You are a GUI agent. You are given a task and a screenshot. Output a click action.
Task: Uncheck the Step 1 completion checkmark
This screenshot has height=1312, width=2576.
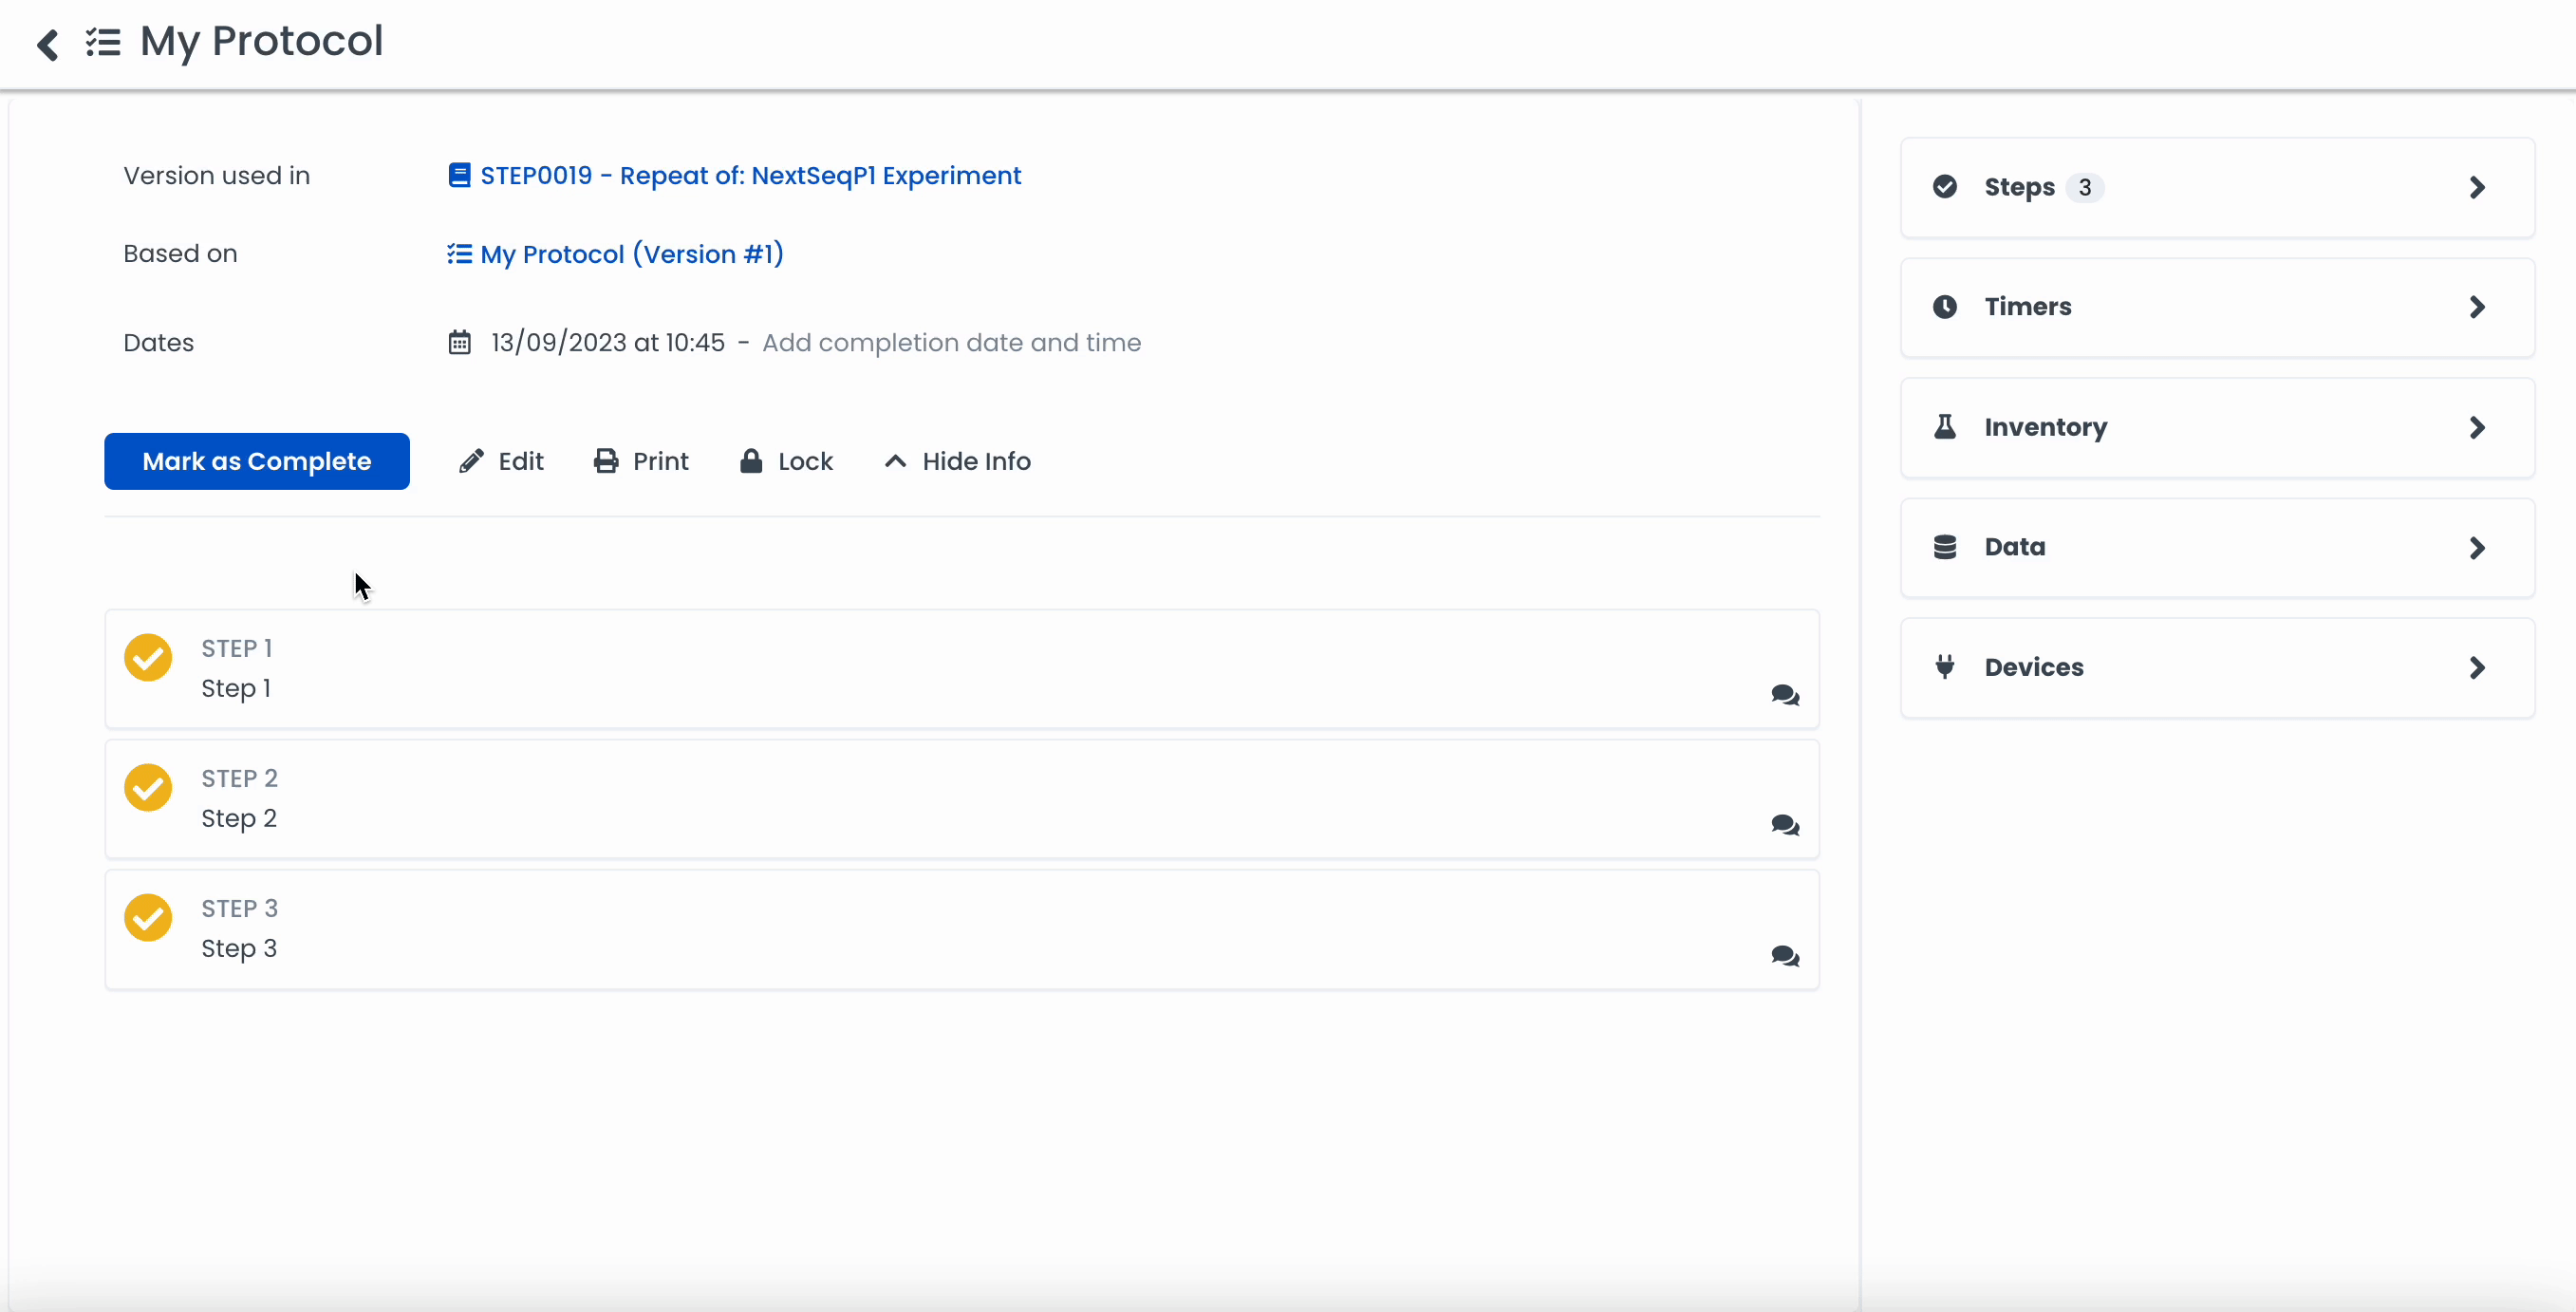click(x=148, y=658)
